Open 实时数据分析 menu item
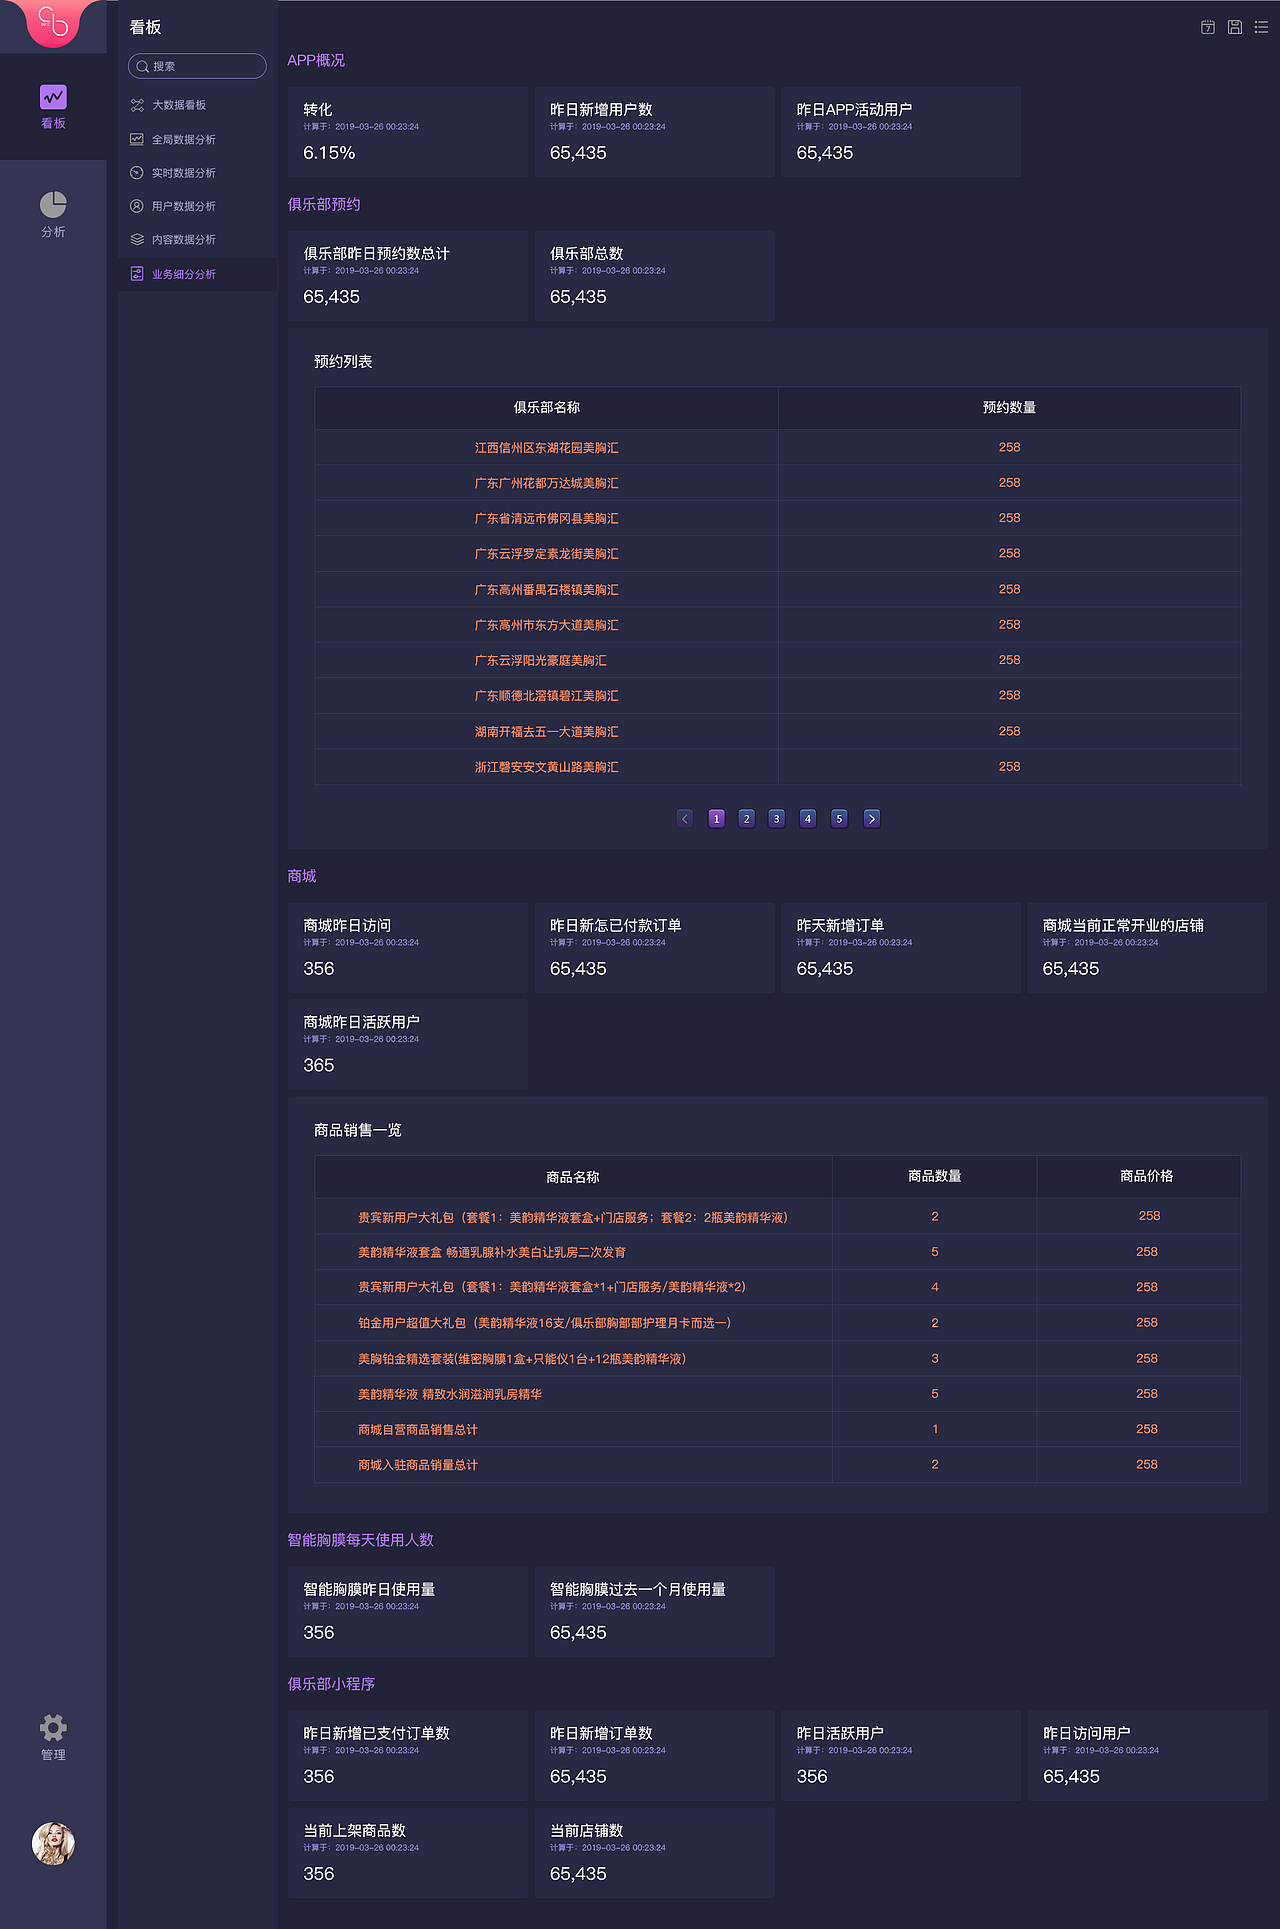 coord(198,173)
